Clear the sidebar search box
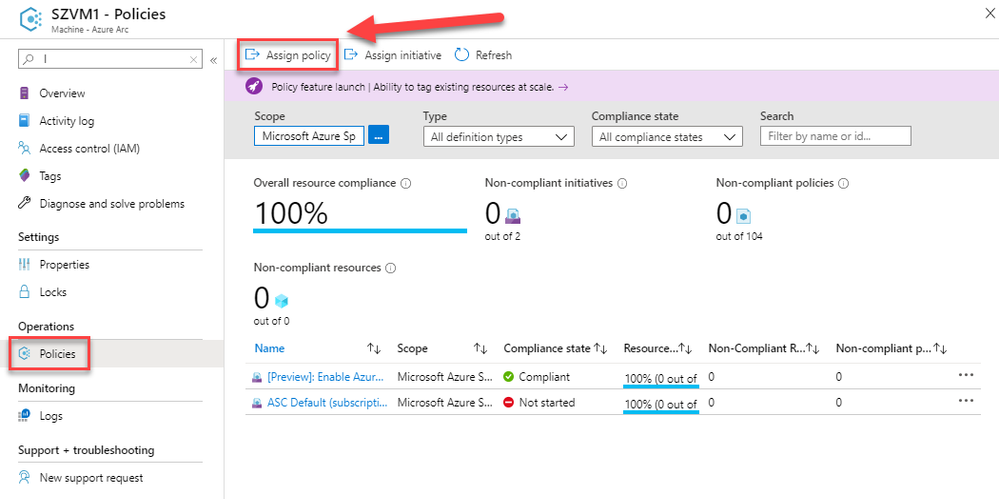 pos(194,60)
